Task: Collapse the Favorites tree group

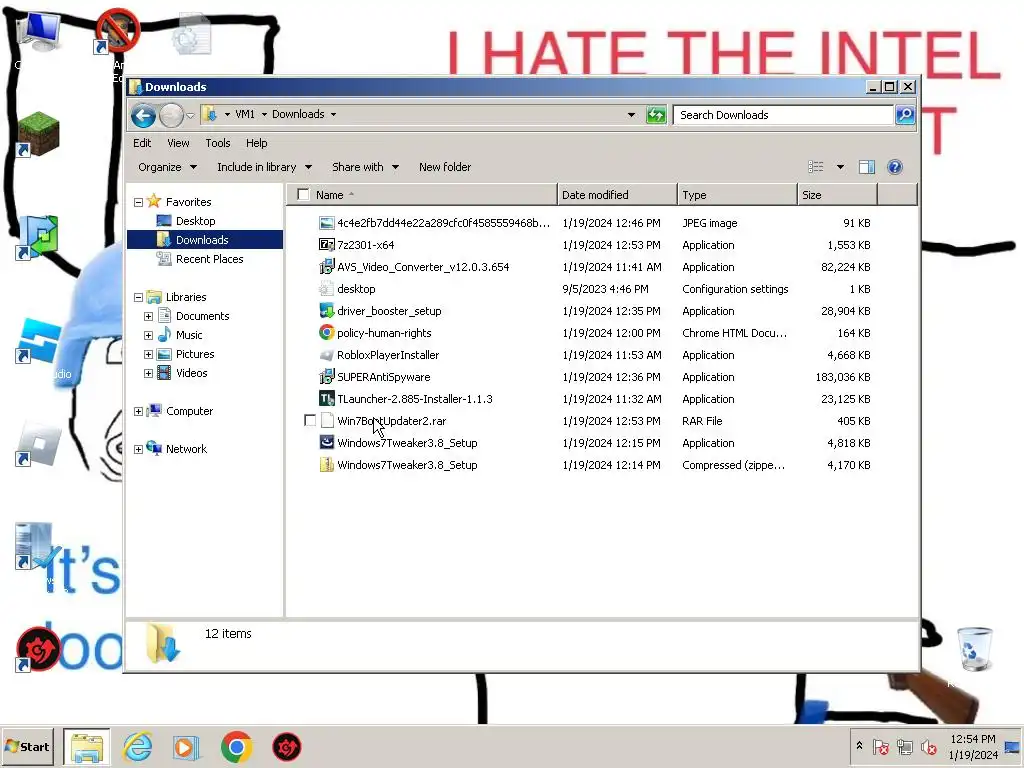Action: pos(138,202)
